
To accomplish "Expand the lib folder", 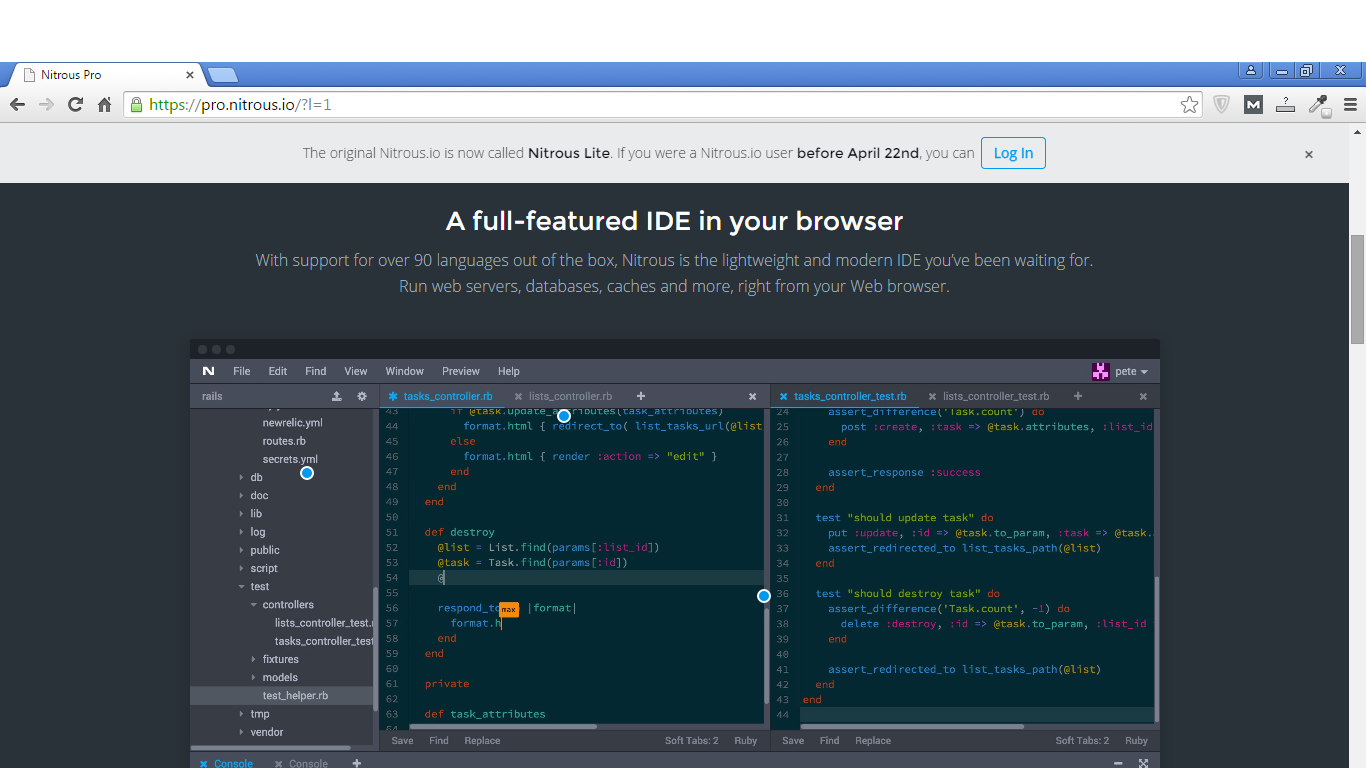I will click(241, 514).
